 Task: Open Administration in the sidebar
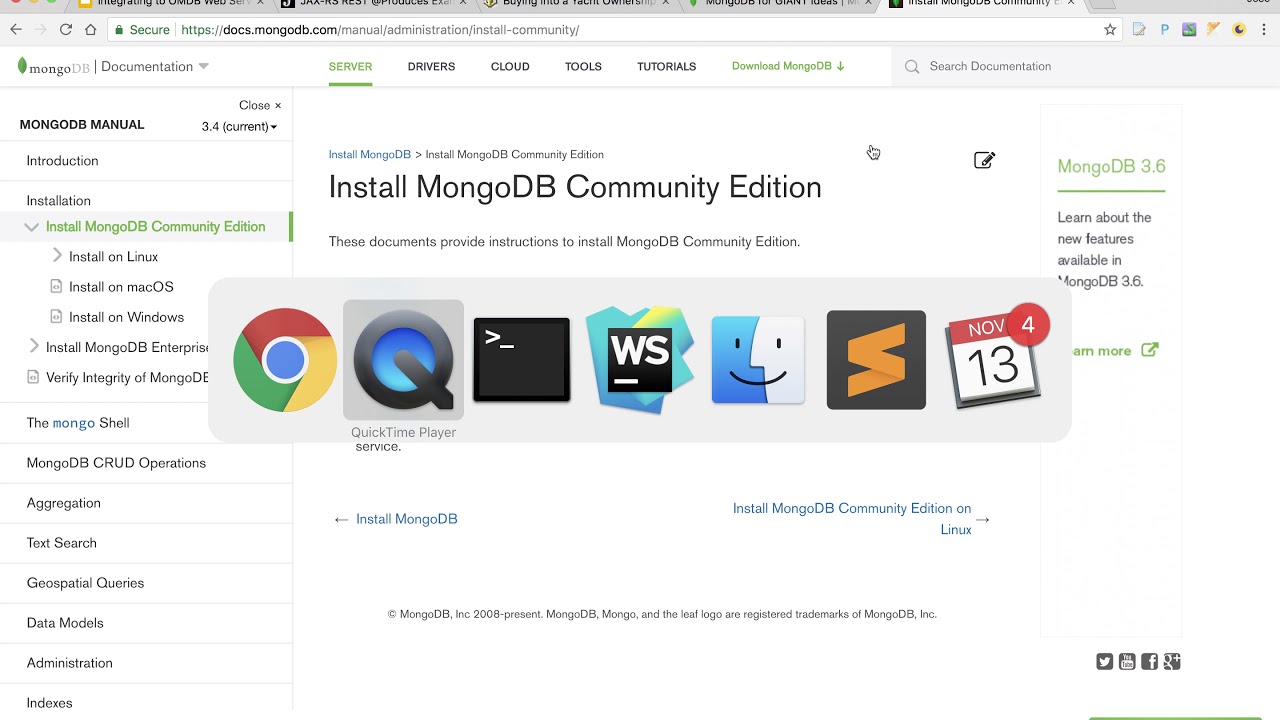pos(69,663)
